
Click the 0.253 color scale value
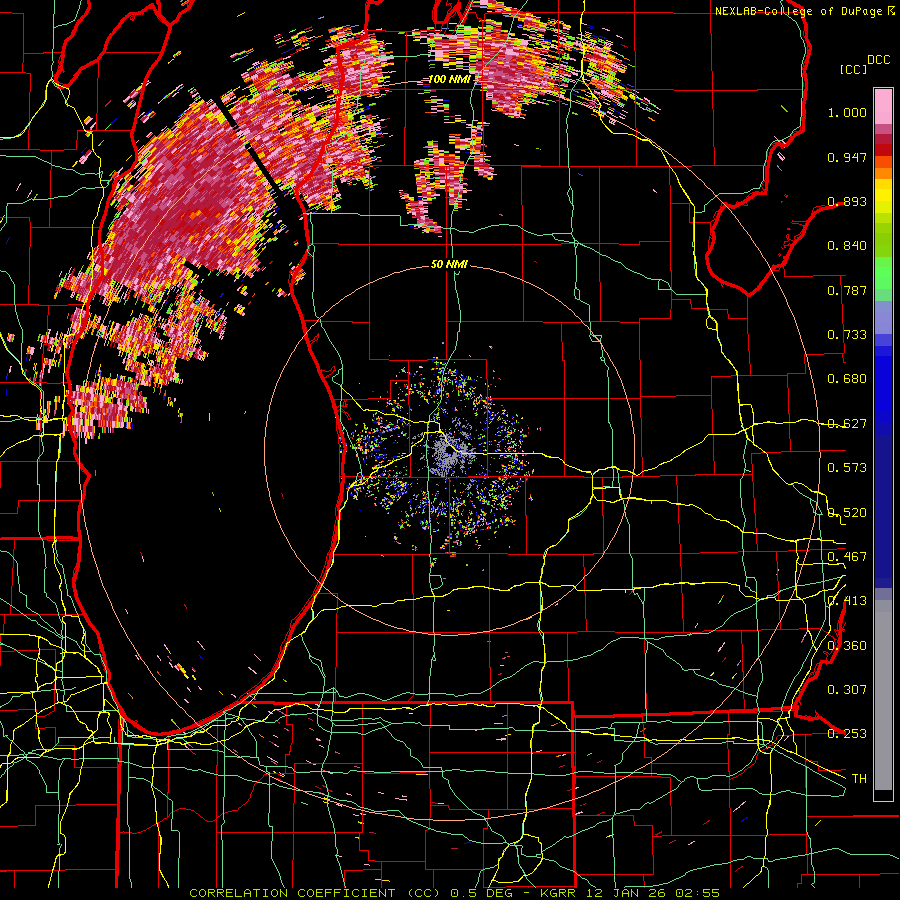(x=847, y=734)
